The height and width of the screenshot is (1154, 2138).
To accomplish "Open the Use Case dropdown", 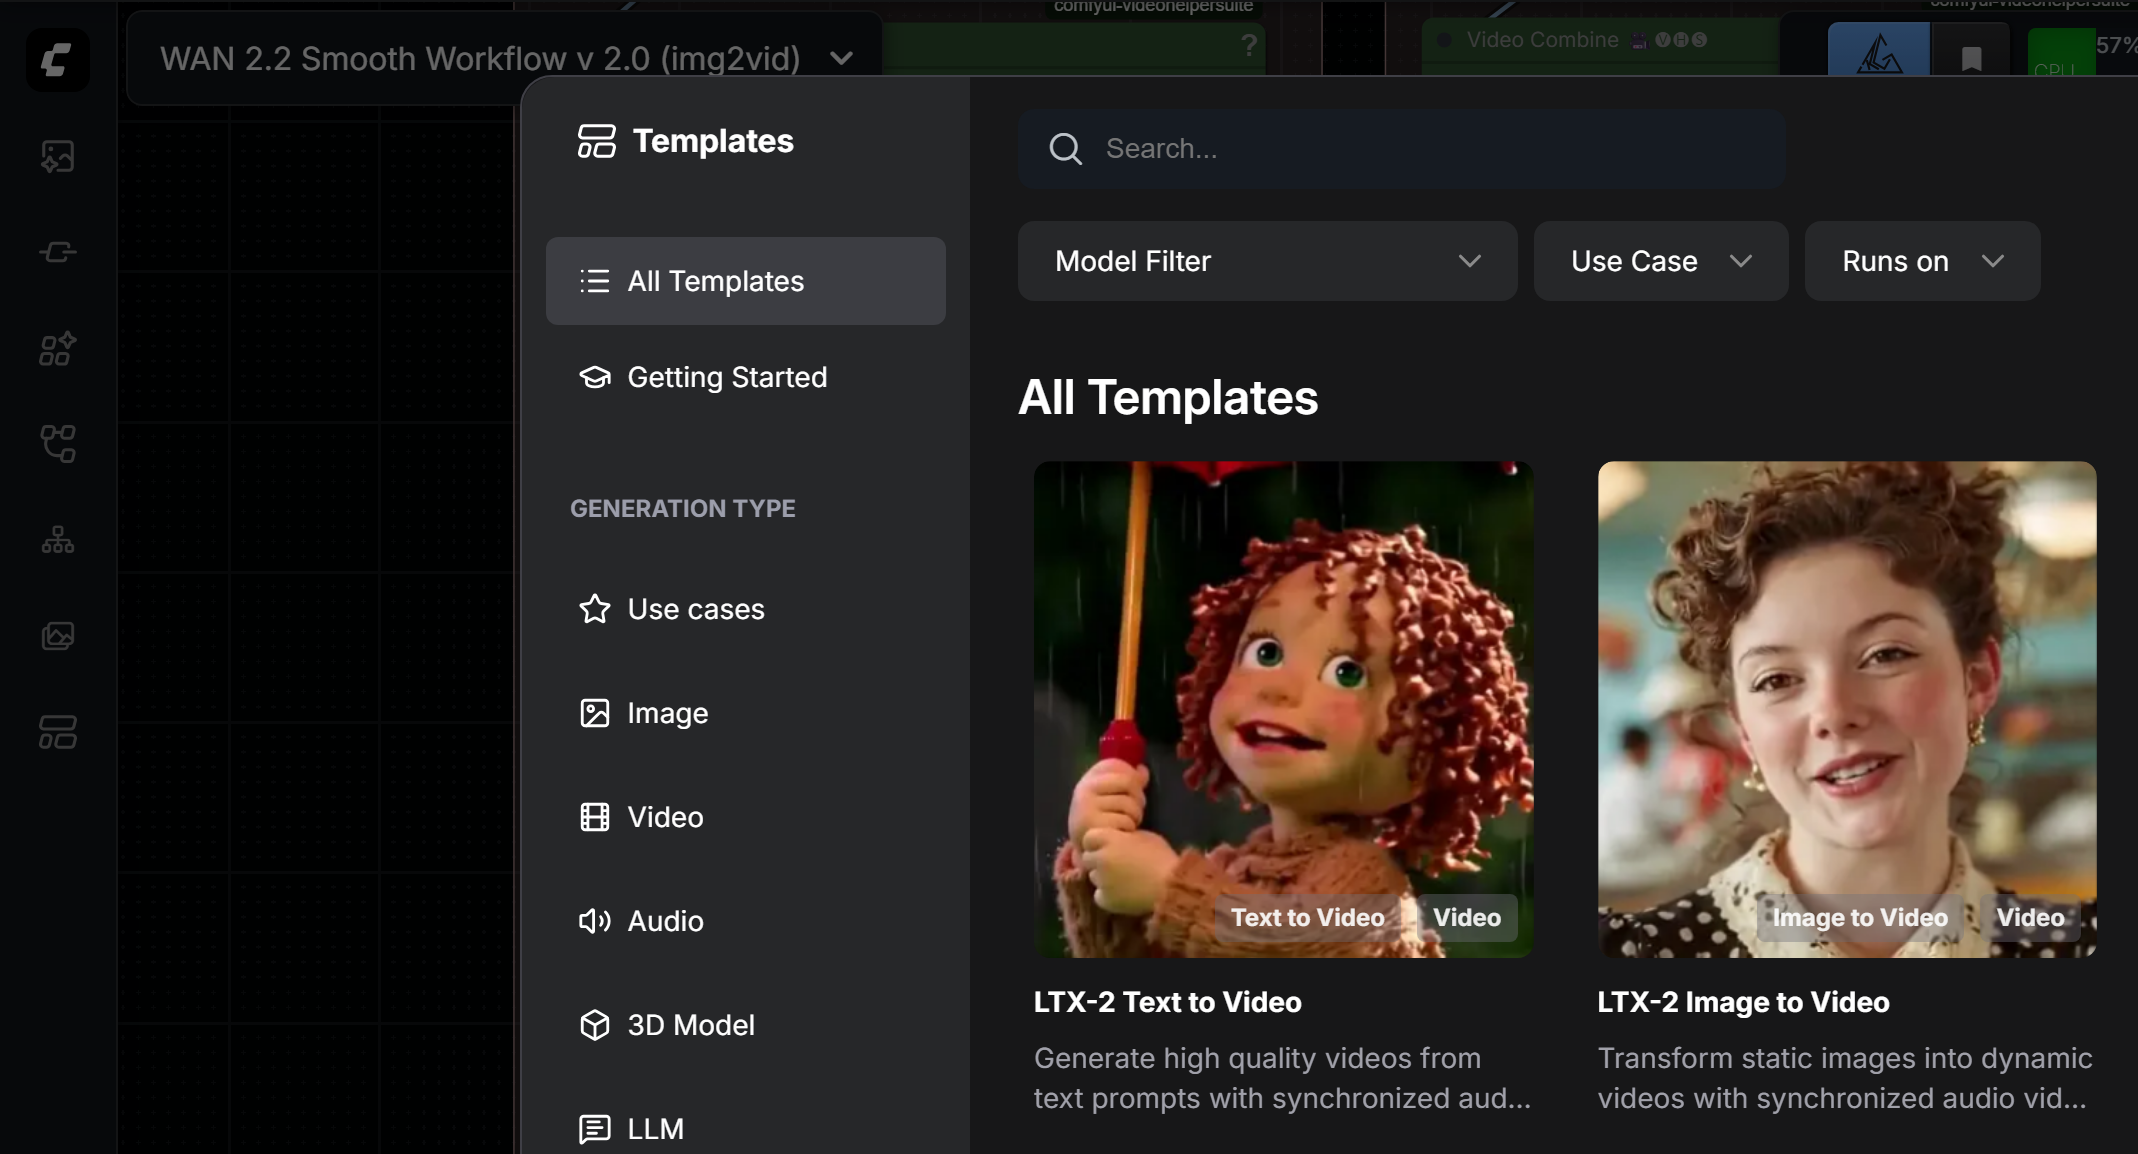I will (1660, 261).
